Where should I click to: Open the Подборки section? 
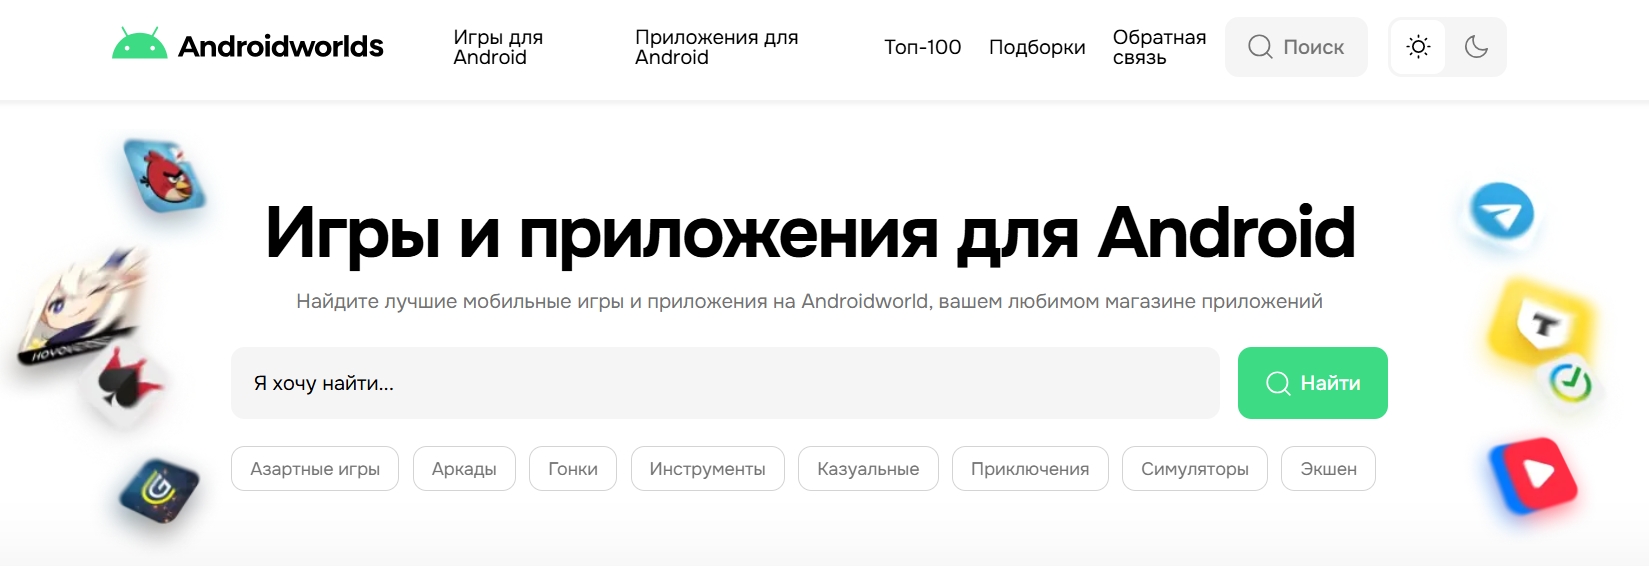click(x=1037, y=47)
